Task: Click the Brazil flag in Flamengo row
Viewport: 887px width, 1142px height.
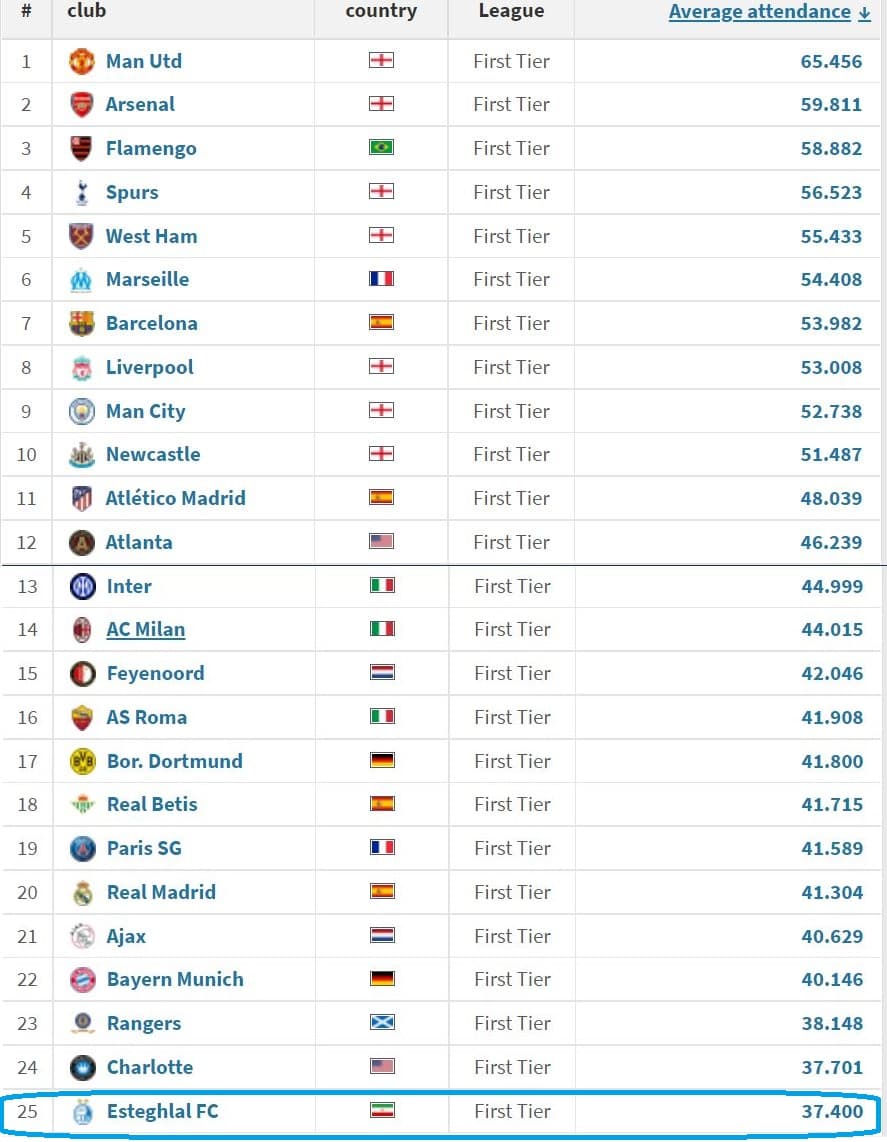Action: [x=382, y=148]
